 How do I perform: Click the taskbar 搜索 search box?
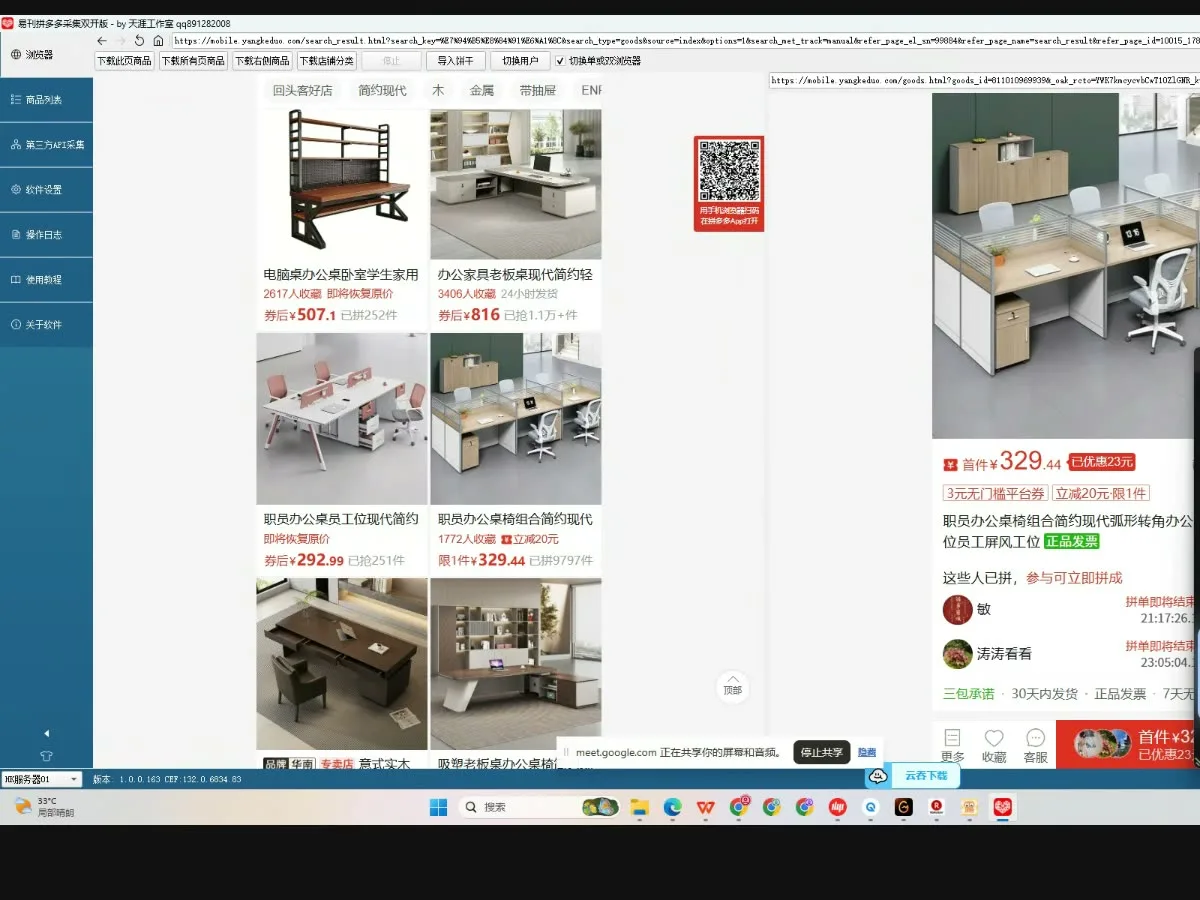click(x=540, y=807)
